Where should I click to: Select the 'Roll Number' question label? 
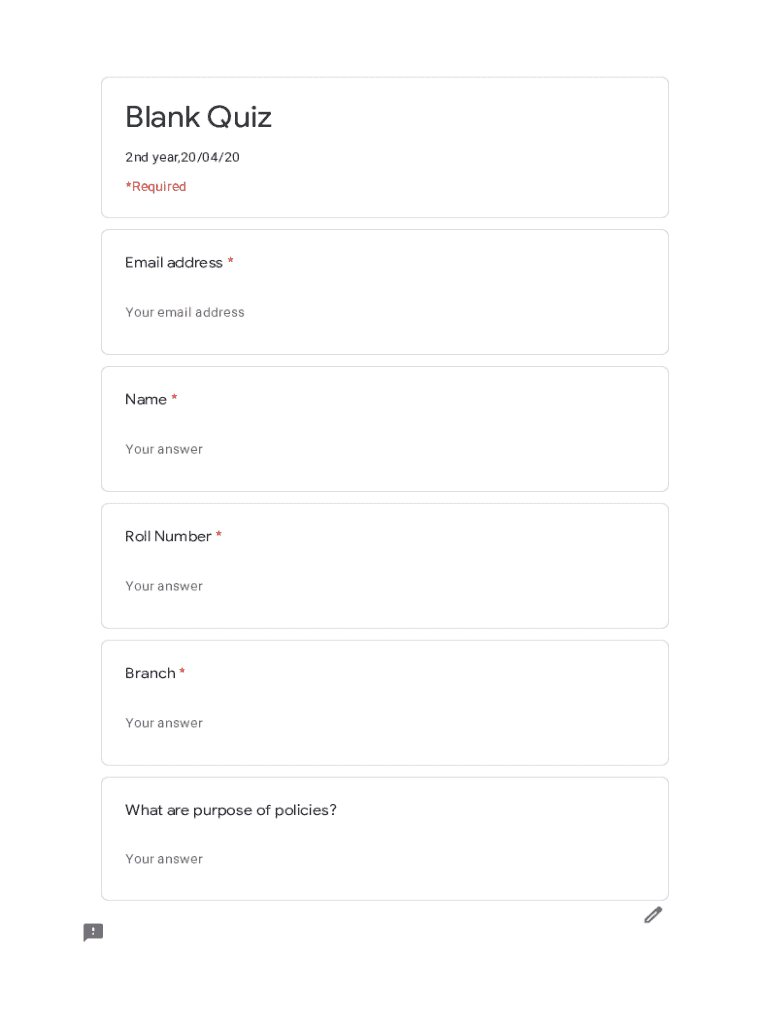pos(168,537)
